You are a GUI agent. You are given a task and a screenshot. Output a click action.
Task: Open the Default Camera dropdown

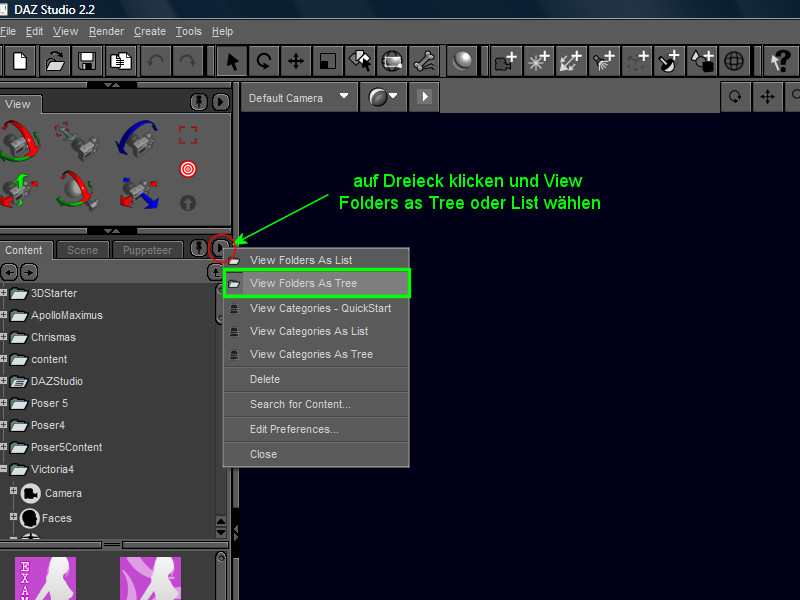298,97
